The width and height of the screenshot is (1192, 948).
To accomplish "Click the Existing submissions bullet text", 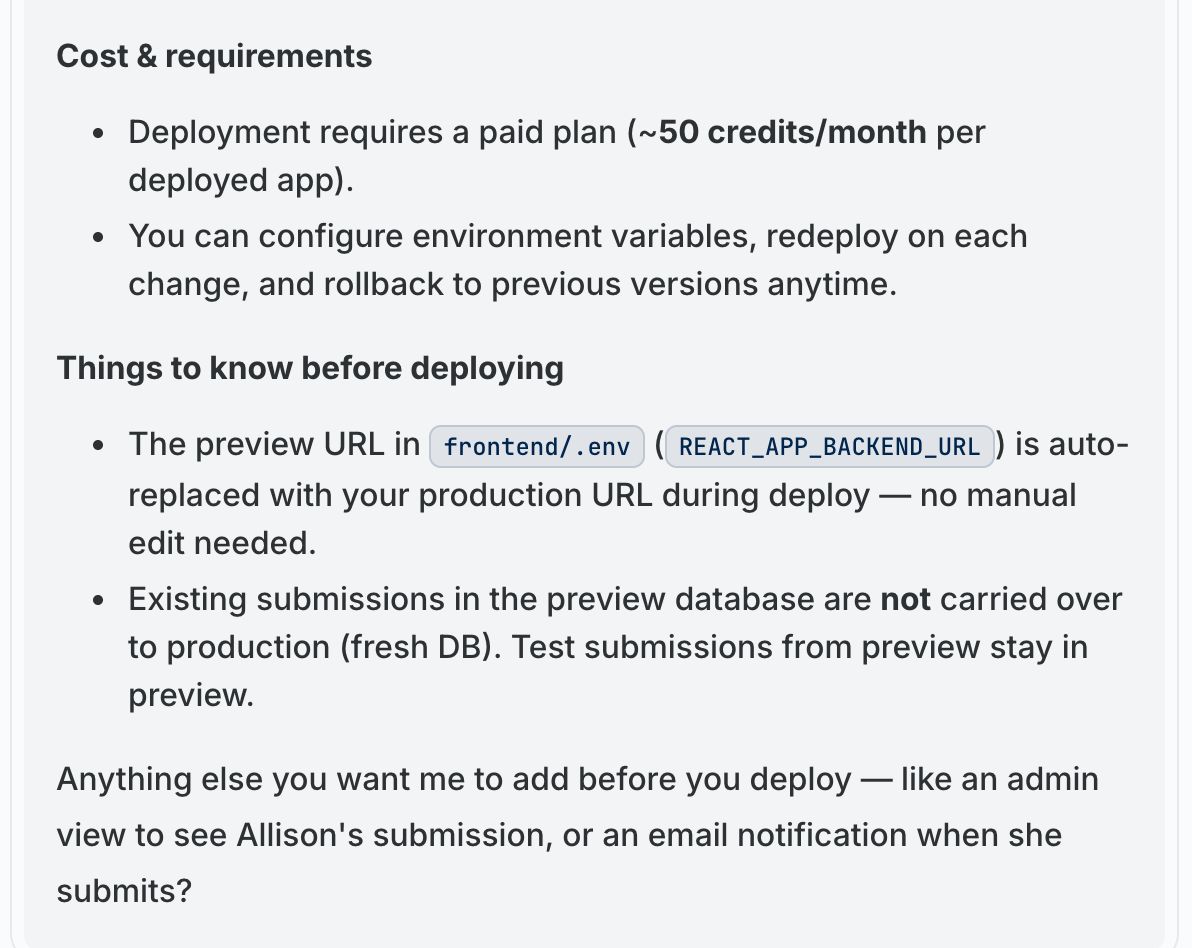I will coord(625,599).
